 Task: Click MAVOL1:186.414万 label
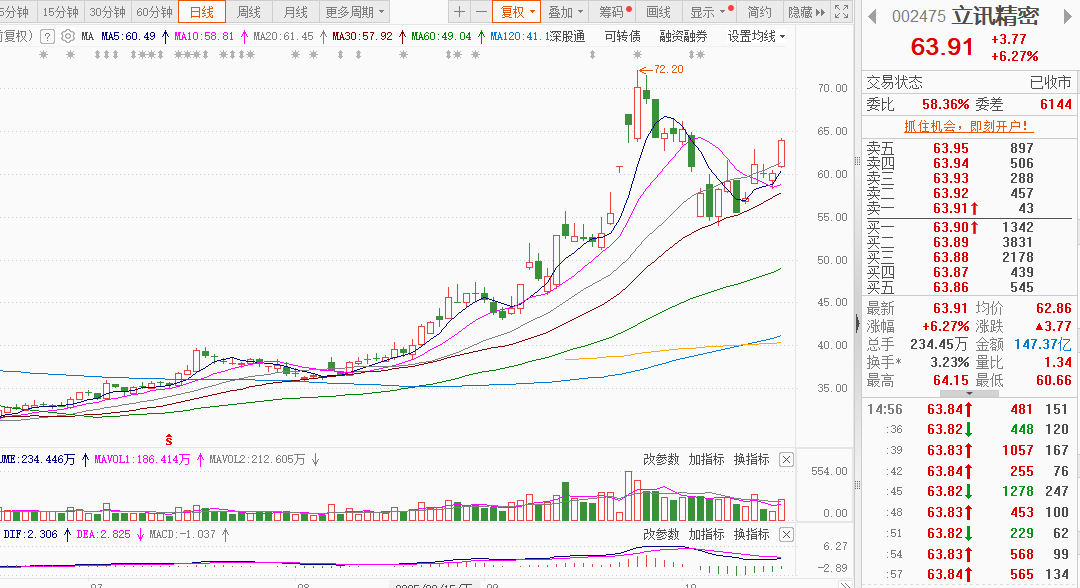coord(142,459)
